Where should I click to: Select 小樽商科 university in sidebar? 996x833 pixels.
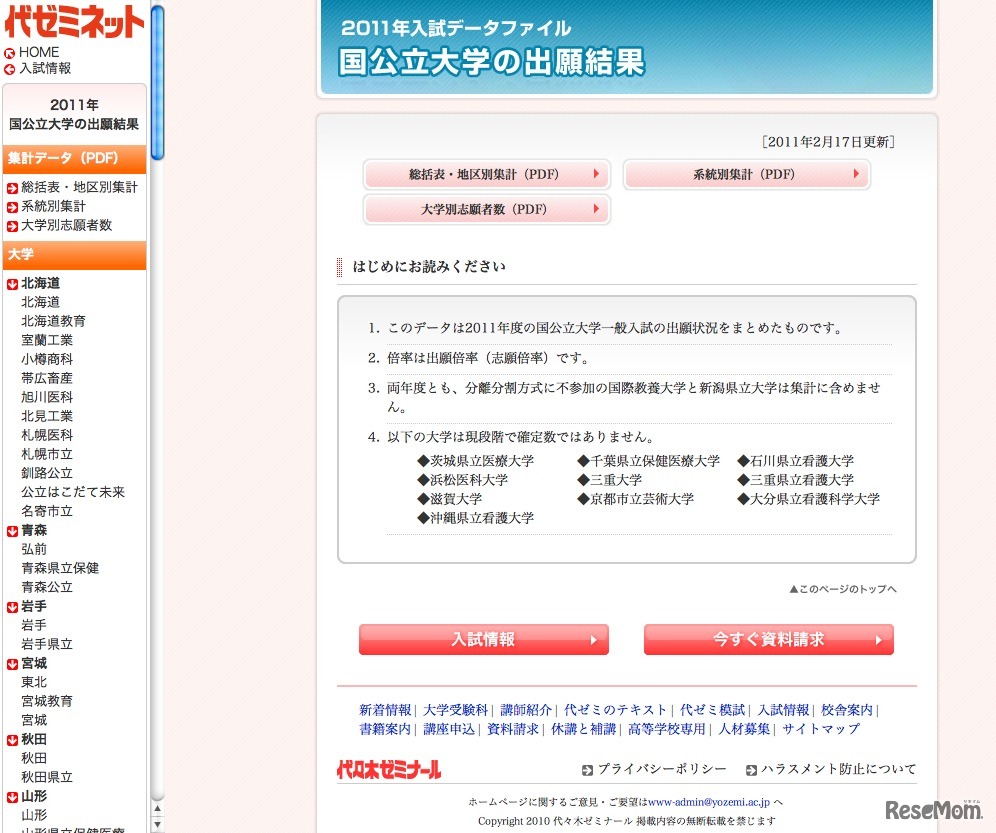tap(47, 359)
